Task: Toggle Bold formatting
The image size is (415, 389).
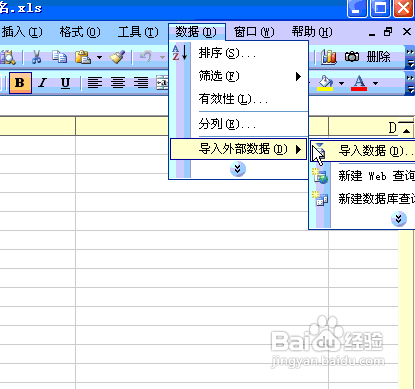Action: pyautogui.click(x=20, y=83)
